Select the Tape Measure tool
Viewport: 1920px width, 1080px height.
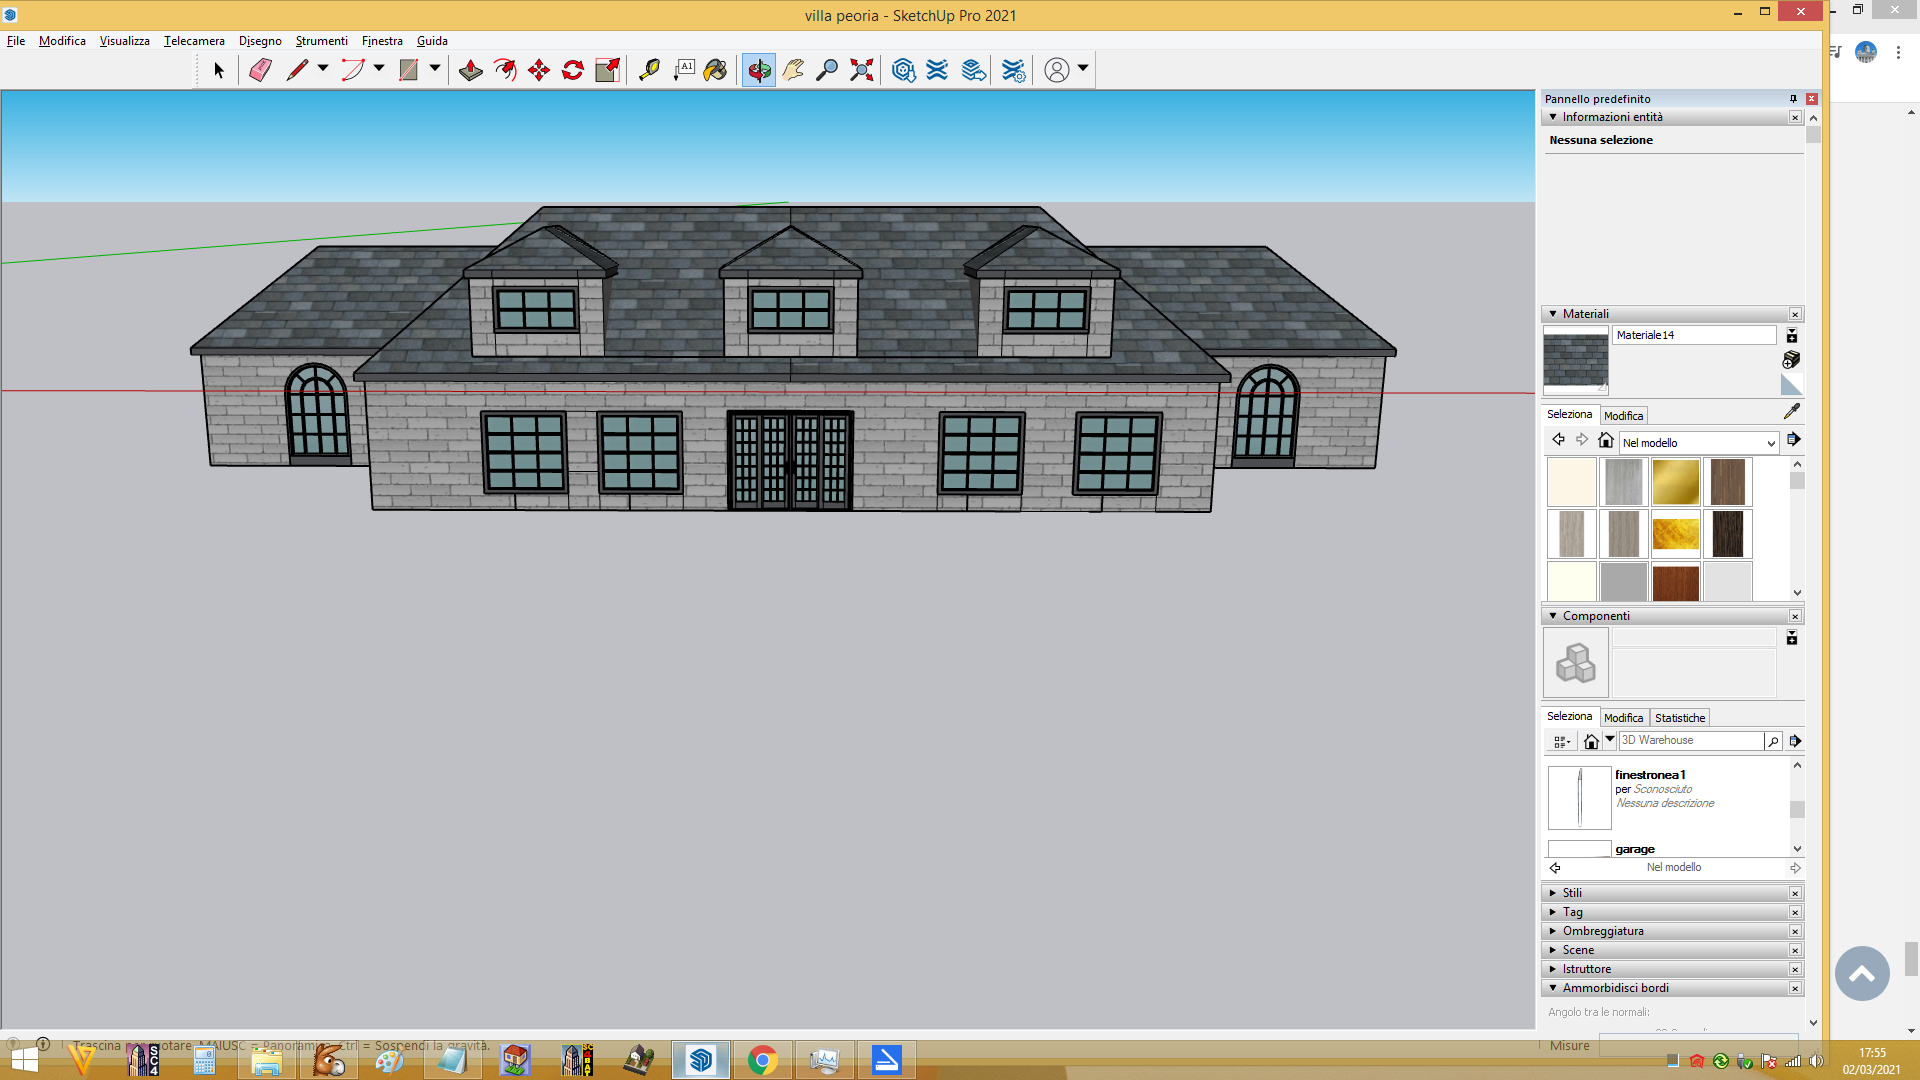pyautogui.click(x=649, y=70)
